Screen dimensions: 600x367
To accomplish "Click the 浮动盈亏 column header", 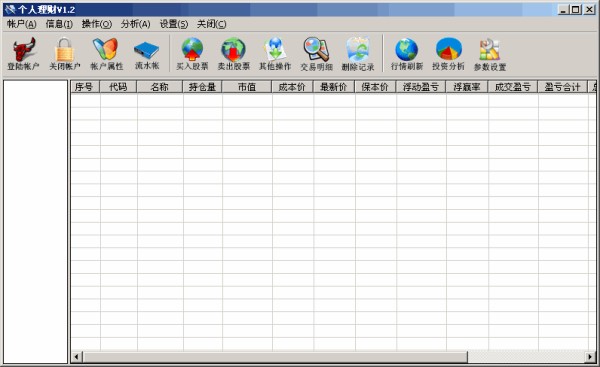I will 421,87.
